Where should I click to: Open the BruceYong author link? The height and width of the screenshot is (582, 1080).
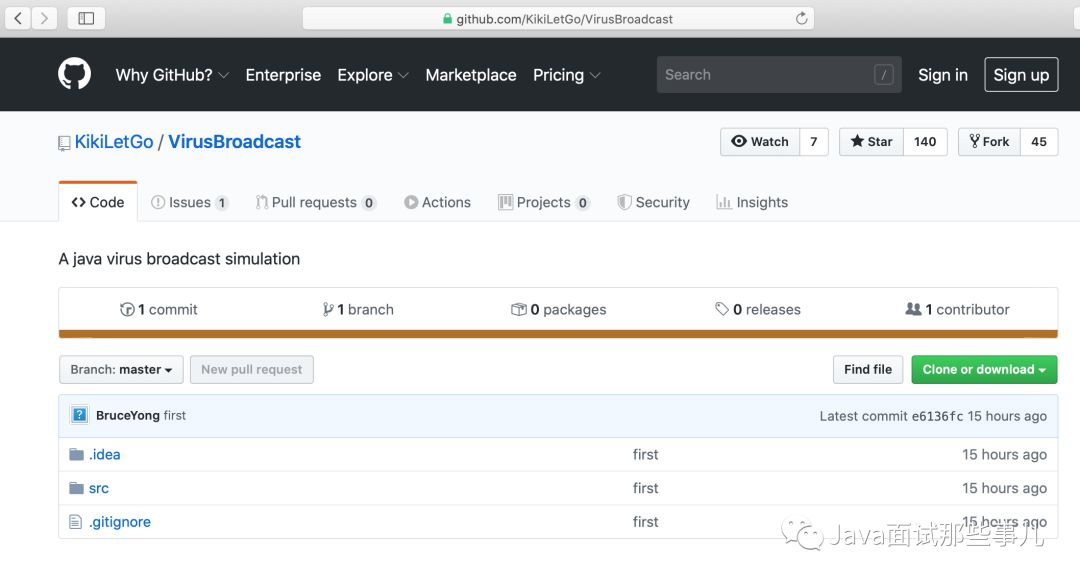(127, 415)
